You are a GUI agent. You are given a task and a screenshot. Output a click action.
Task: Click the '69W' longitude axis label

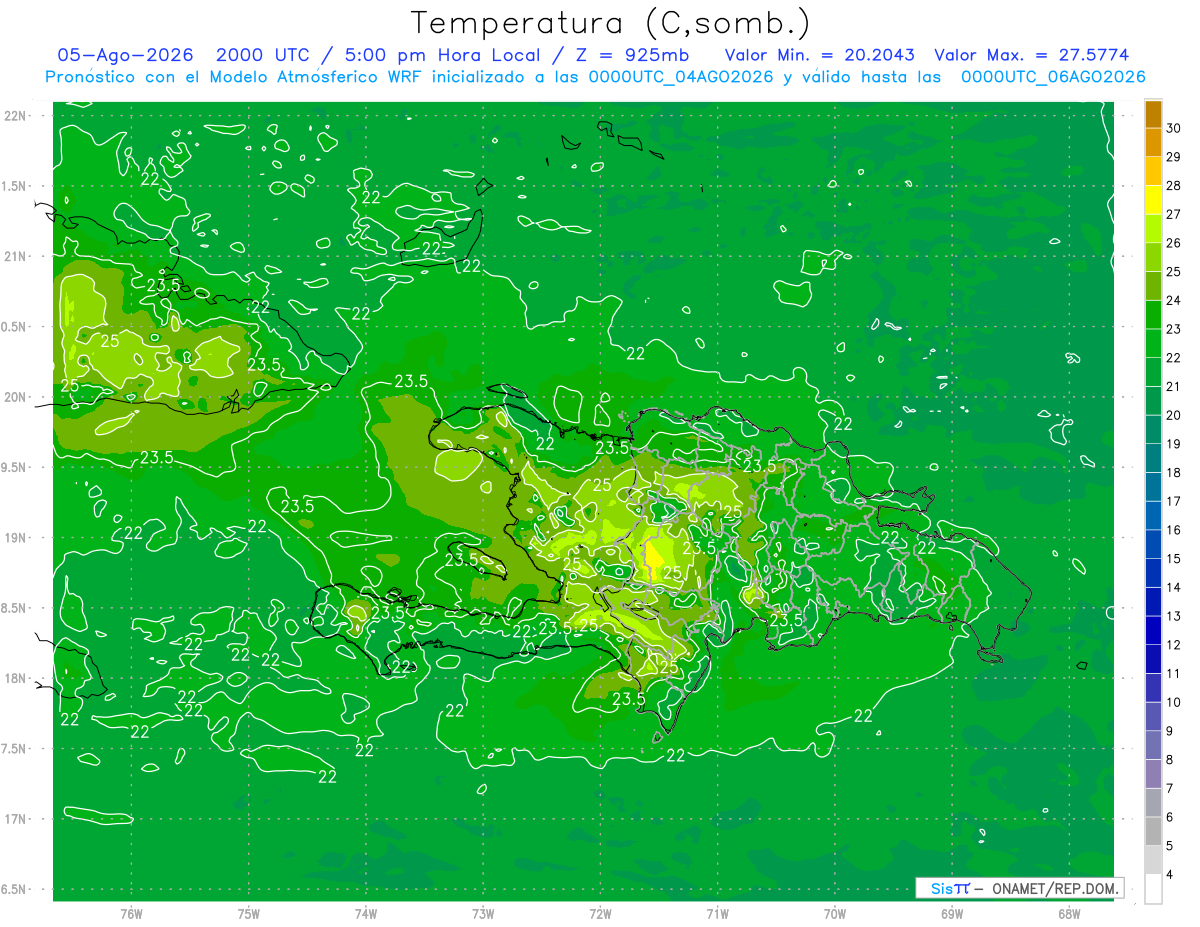pyautogui.click(x=952, y=913)
